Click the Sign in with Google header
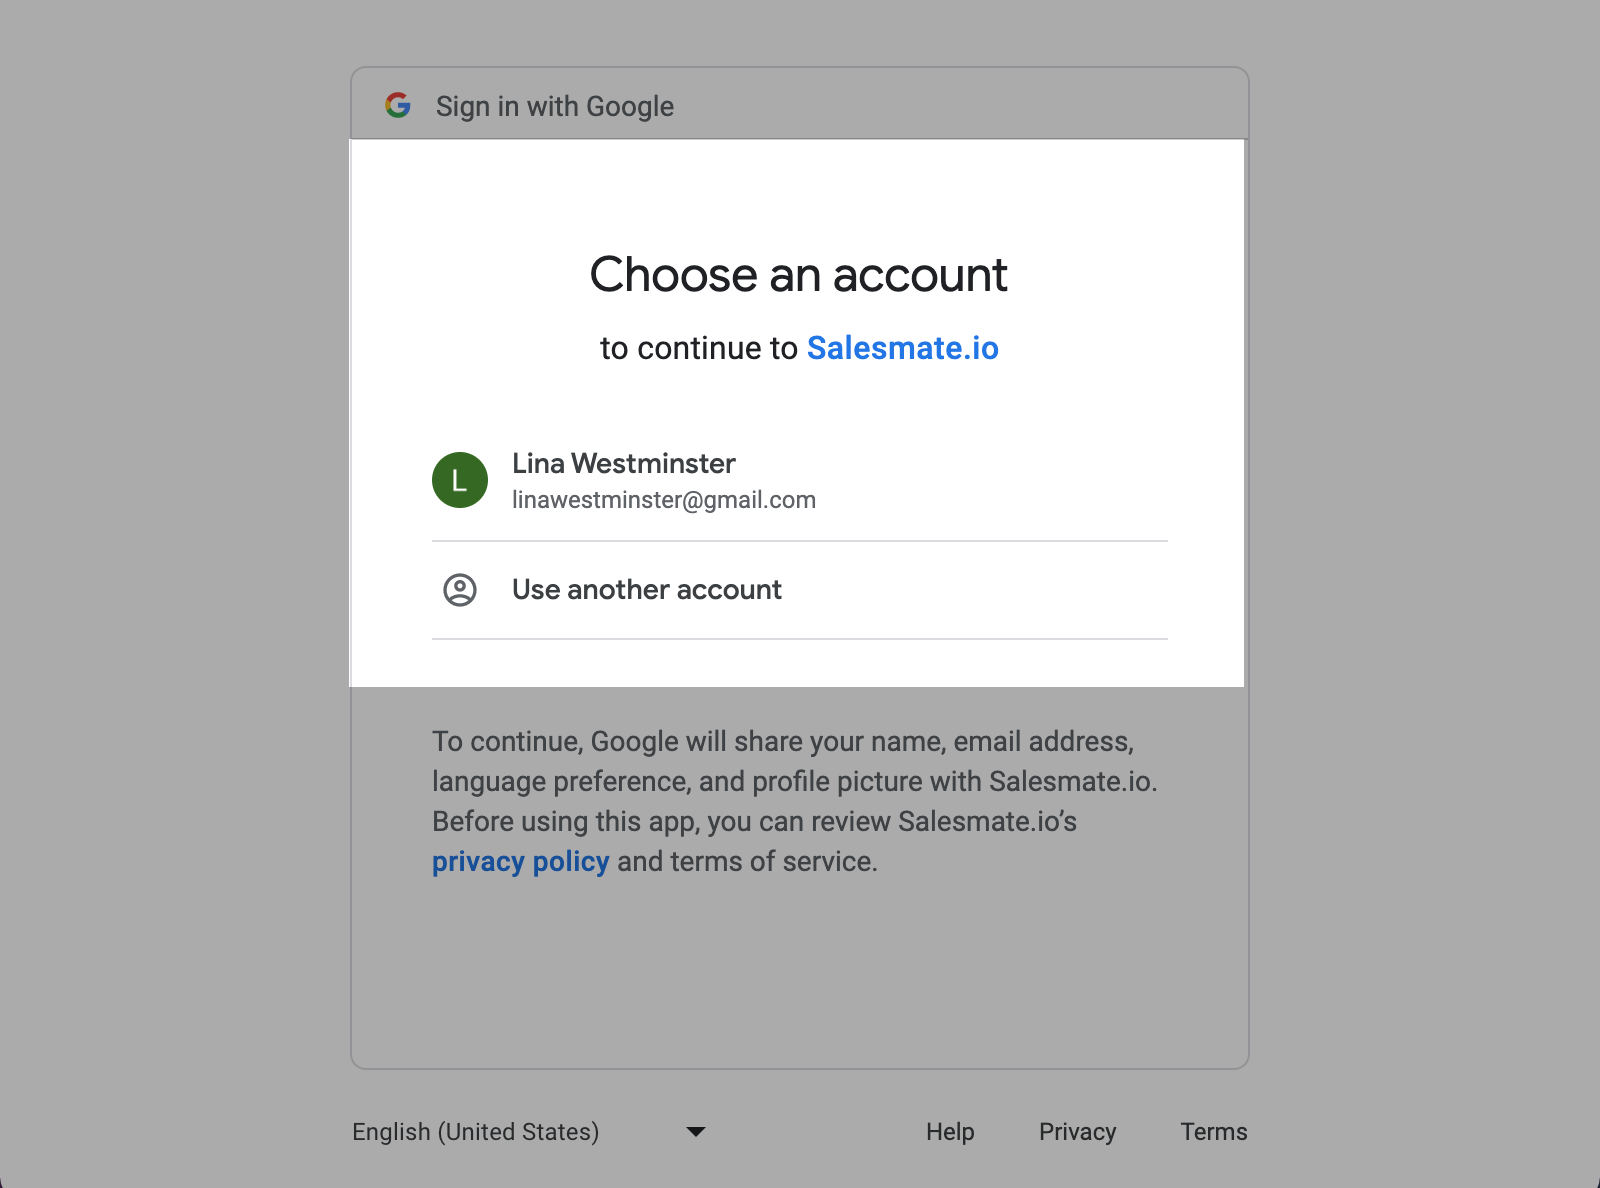The image size is (1600, 1188). tap(555, 106)
